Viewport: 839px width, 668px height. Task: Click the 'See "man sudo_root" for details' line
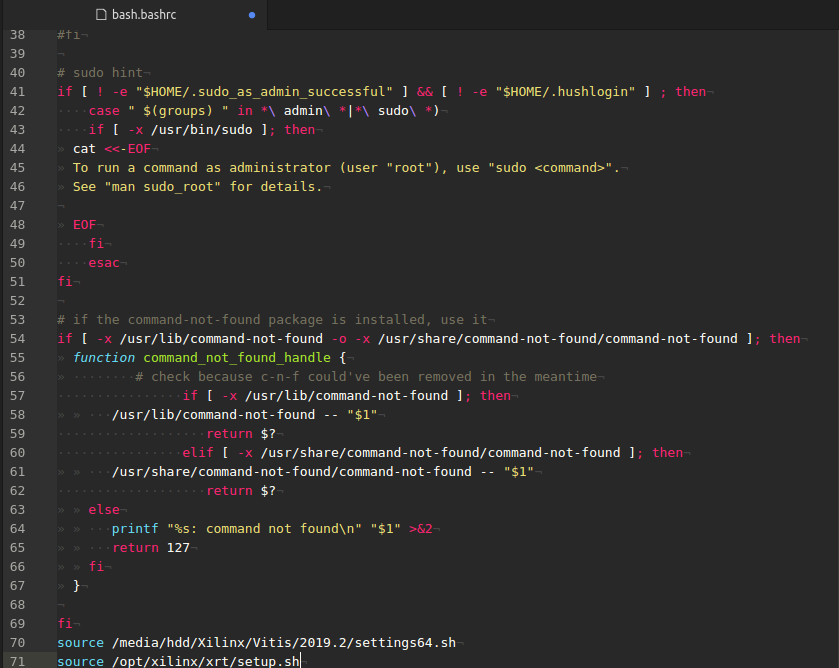197,187
